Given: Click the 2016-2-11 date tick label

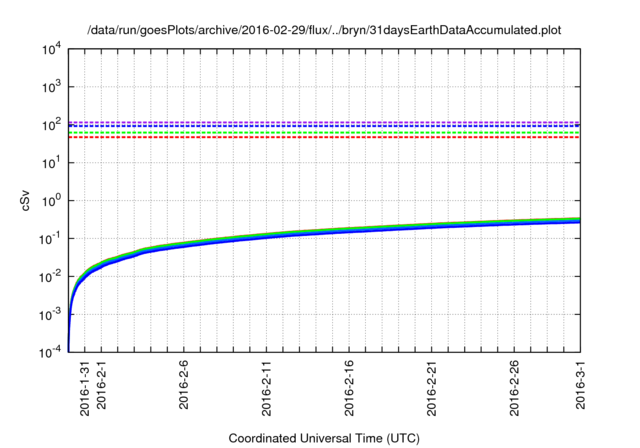Looking at the screenshot, I should click(266, 388).
